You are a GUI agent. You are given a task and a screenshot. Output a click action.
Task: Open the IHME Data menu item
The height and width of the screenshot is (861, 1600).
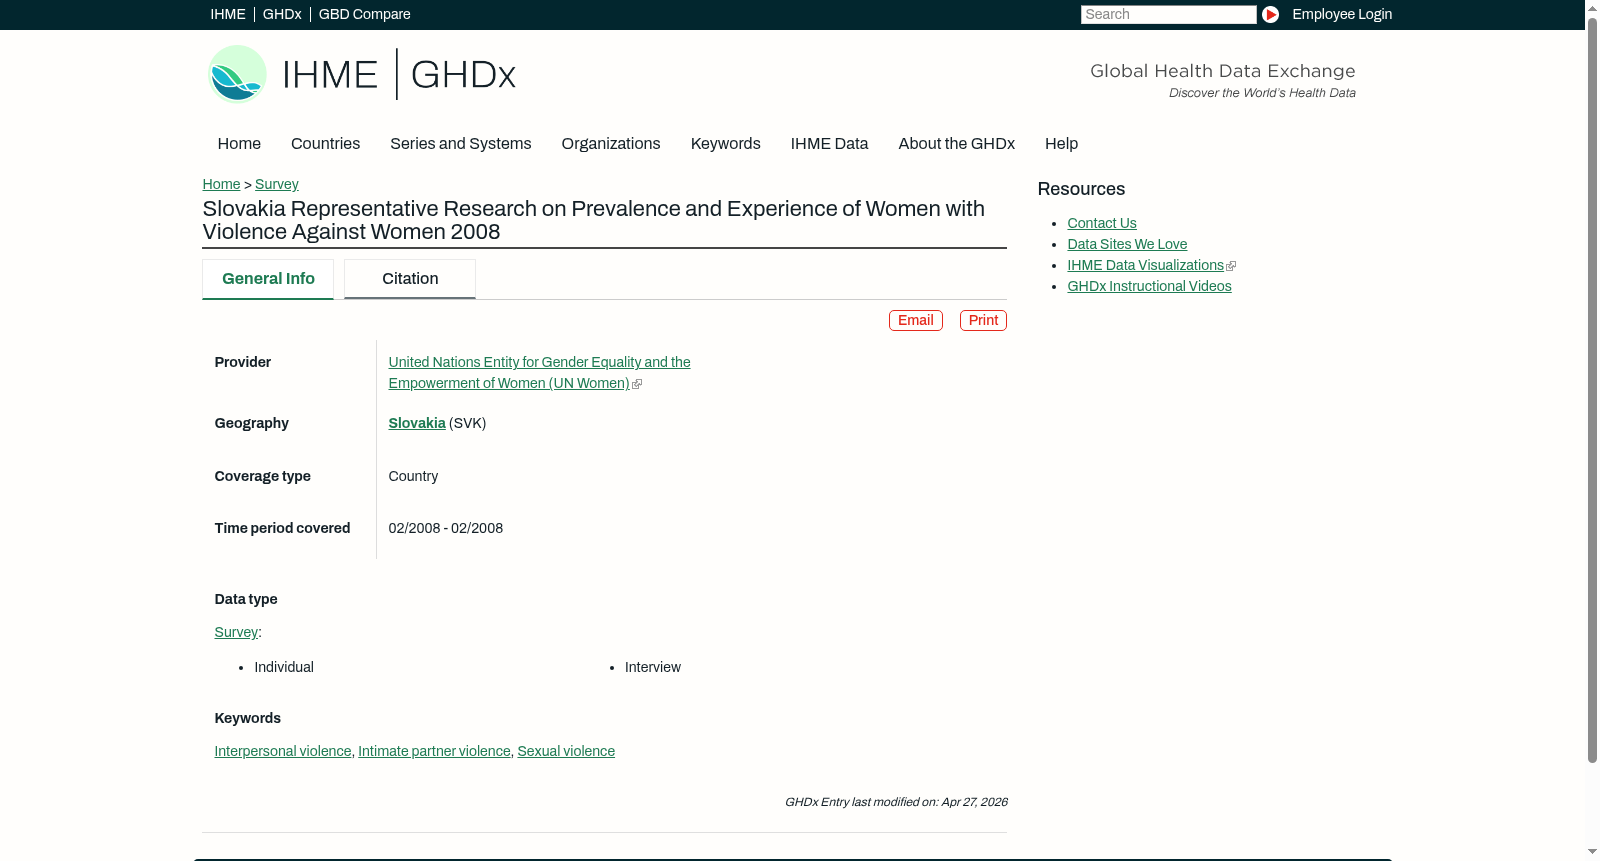(x=829, y=144)
